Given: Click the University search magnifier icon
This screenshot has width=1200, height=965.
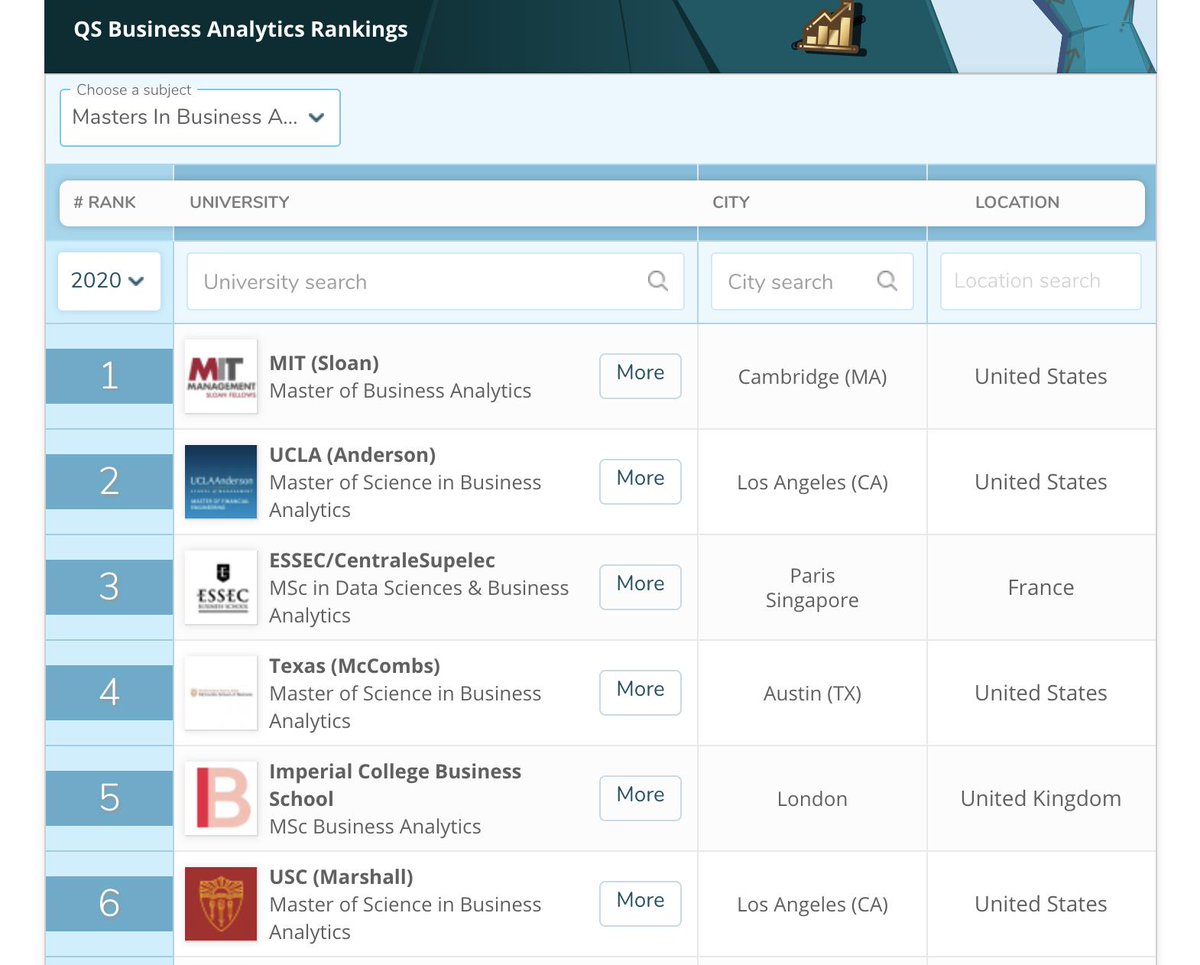Looking at the screenshot, I should tap(657, 281).
